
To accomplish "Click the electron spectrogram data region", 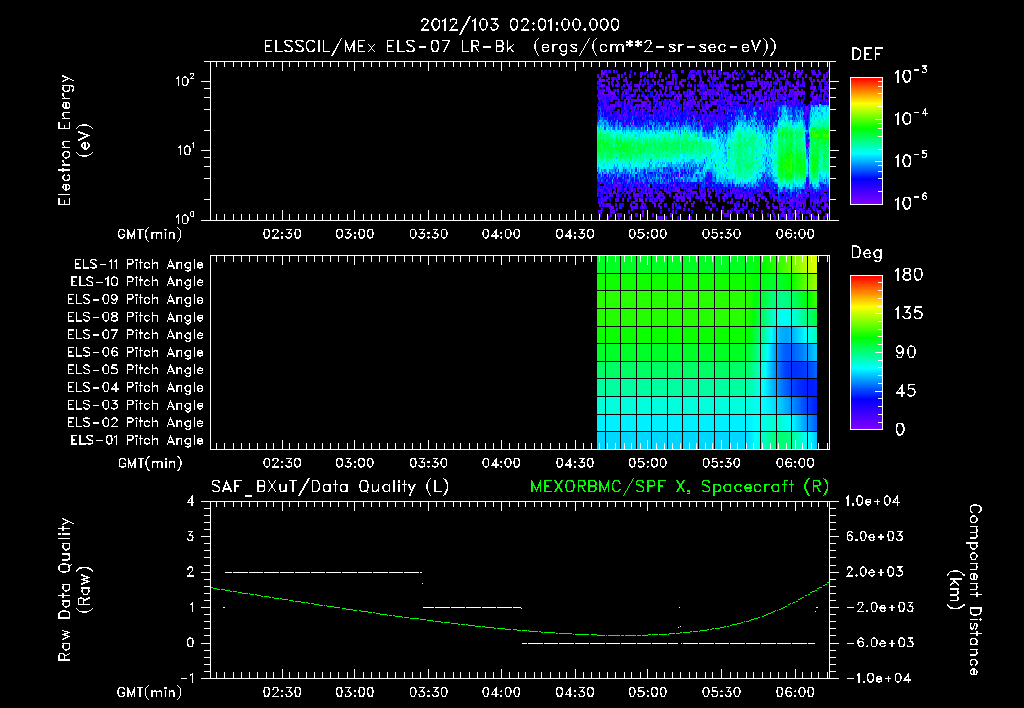I will [x=713, y=144].
